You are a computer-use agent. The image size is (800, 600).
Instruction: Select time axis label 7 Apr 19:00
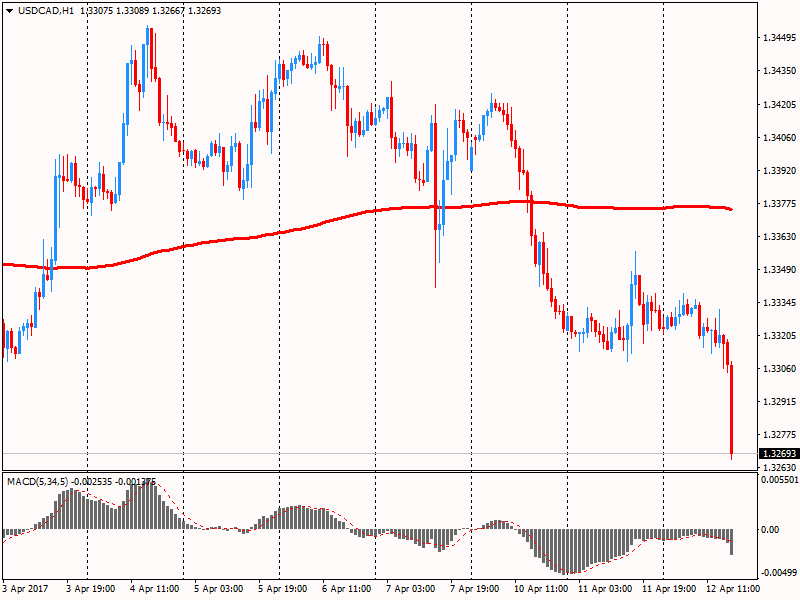pos(474,589)
